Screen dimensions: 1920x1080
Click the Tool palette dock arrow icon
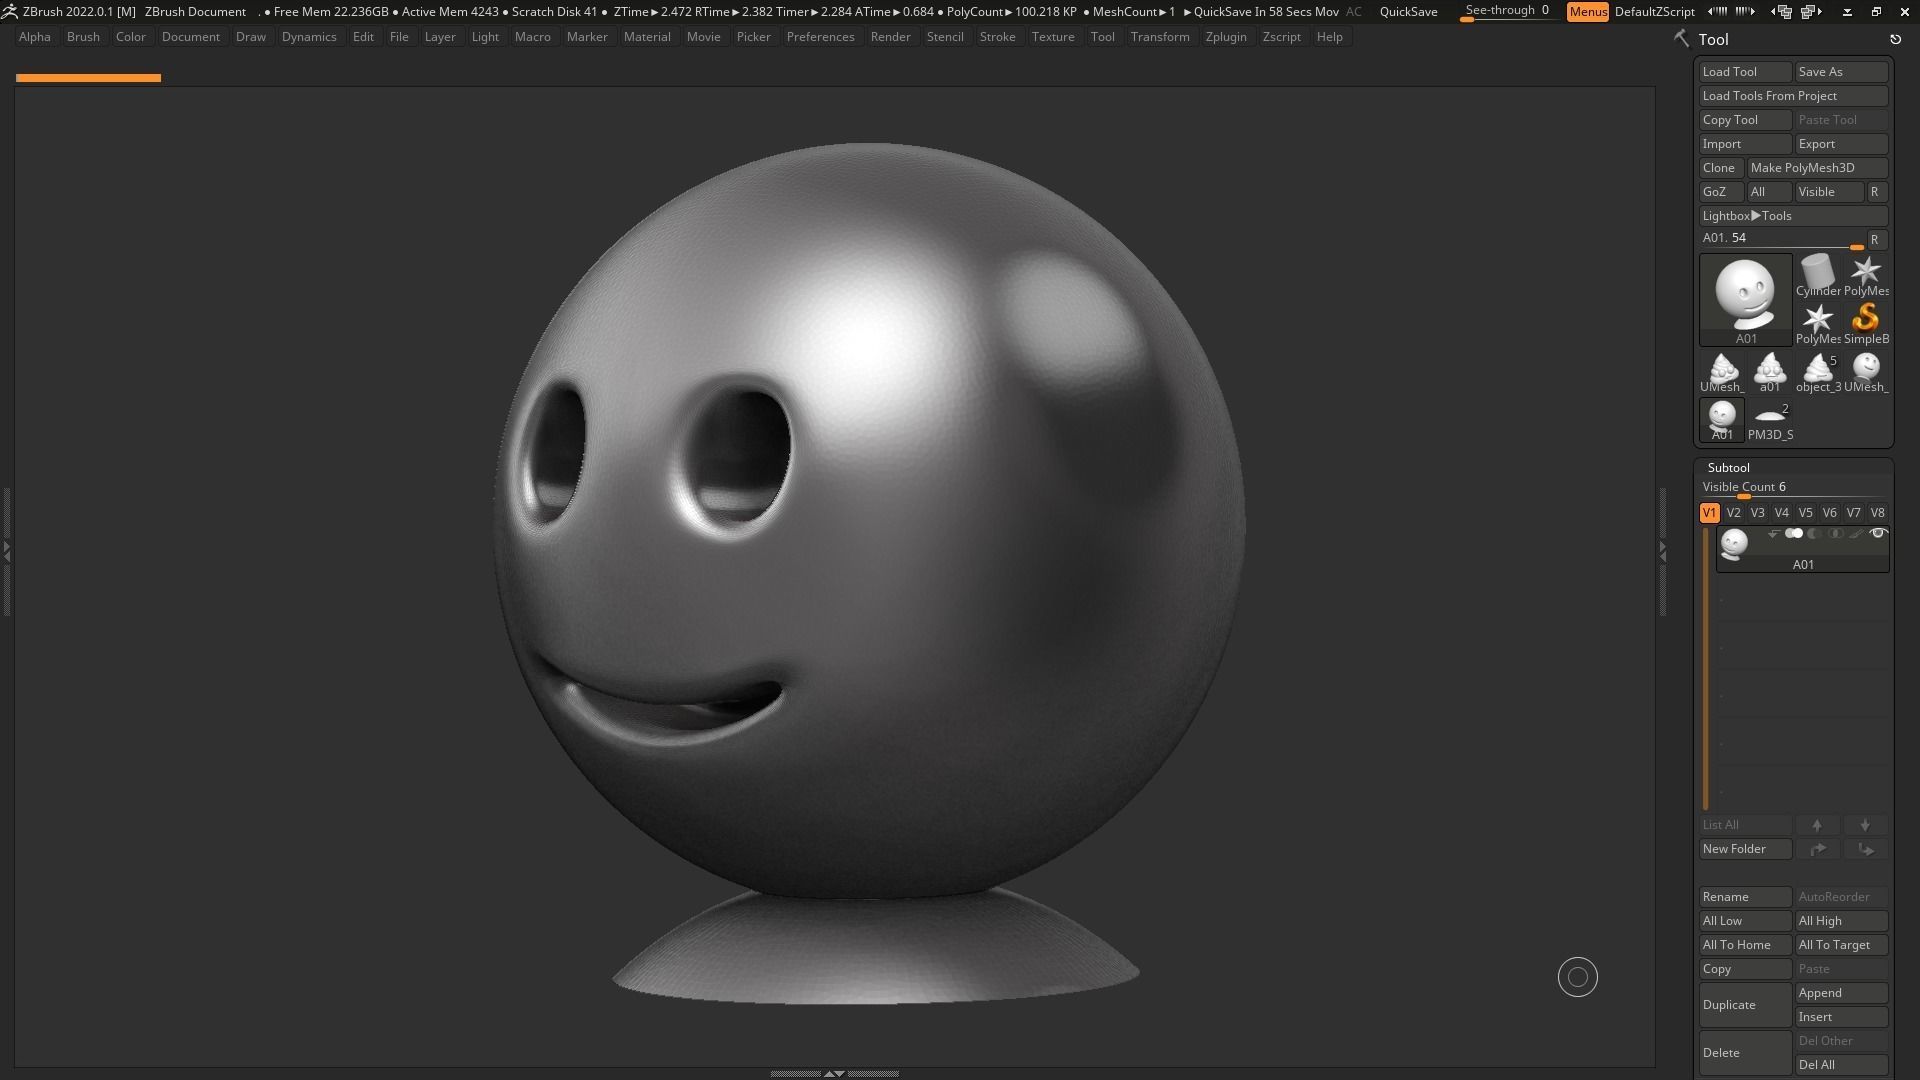tap(1895, 40)
